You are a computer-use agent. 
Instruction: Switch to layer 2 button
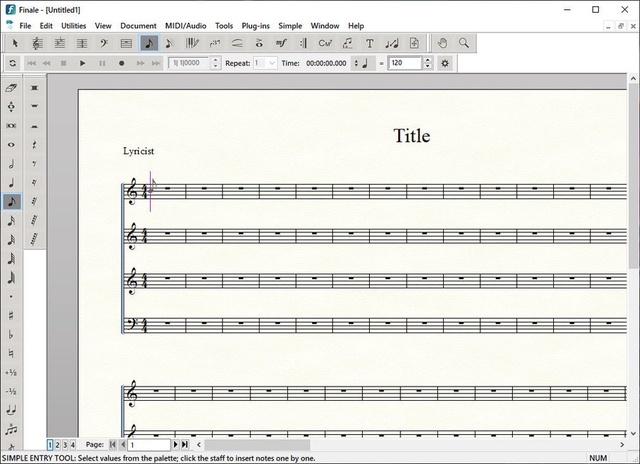tap(57, 444)
